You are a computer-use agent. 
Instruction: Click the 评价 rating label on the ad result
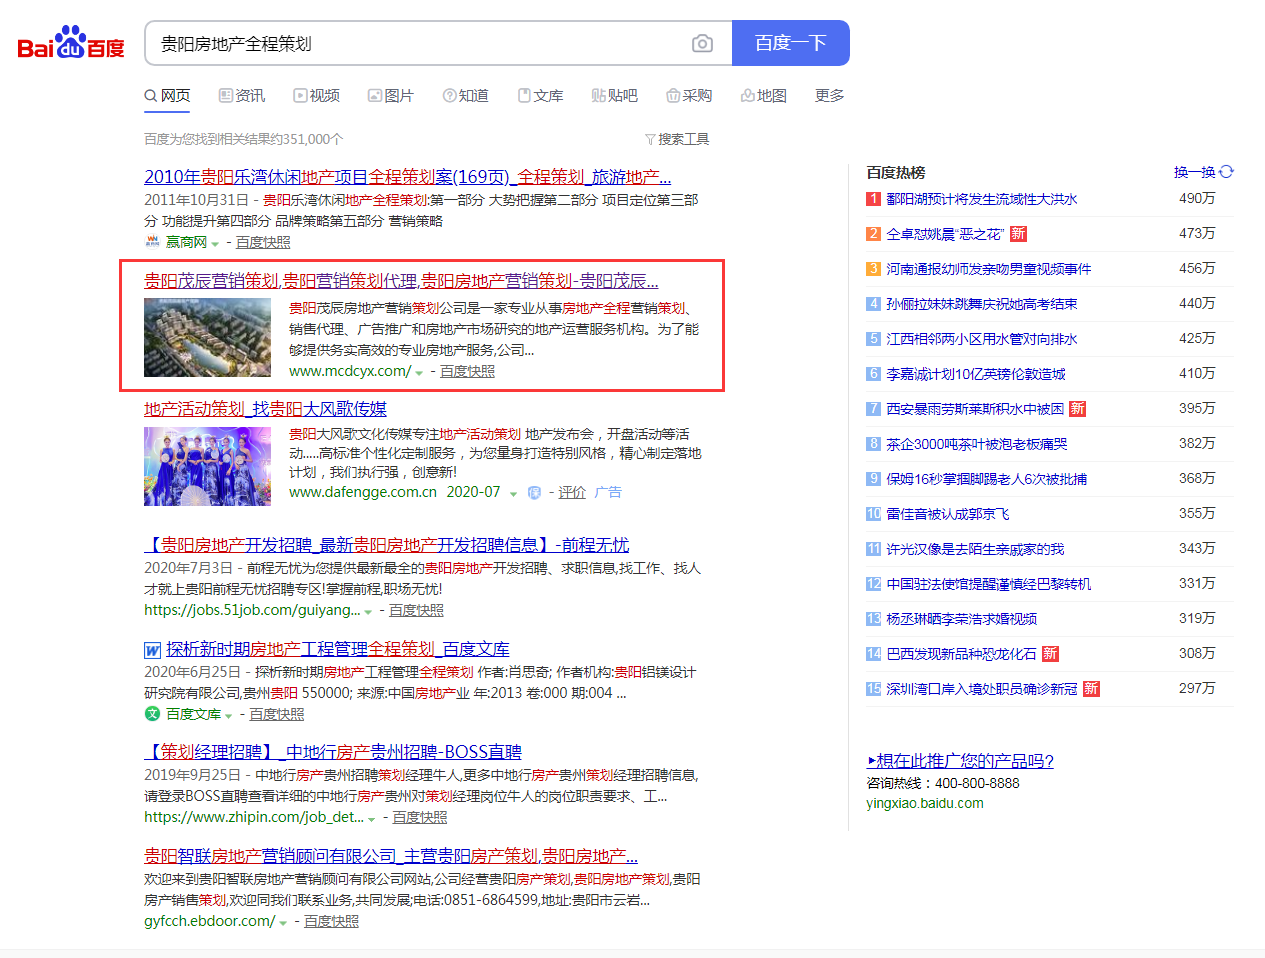point(571,492)
